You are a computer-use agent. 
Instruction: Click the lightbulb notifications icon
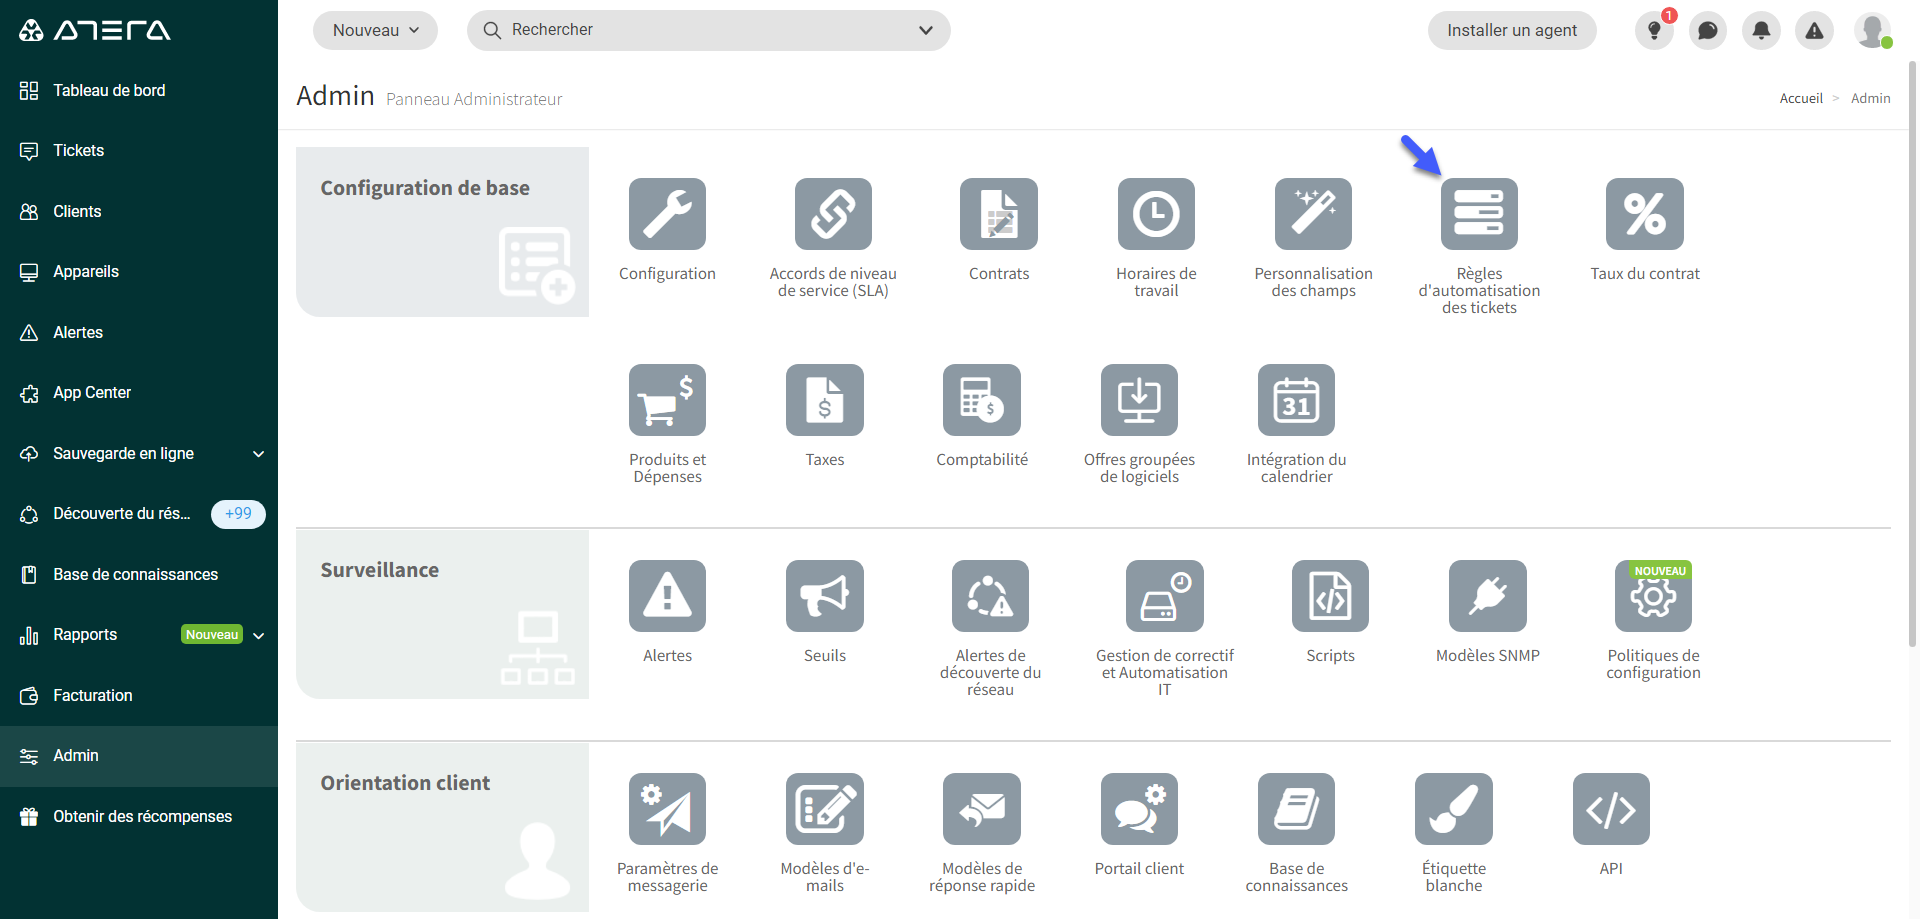[x=1654, y=31]
